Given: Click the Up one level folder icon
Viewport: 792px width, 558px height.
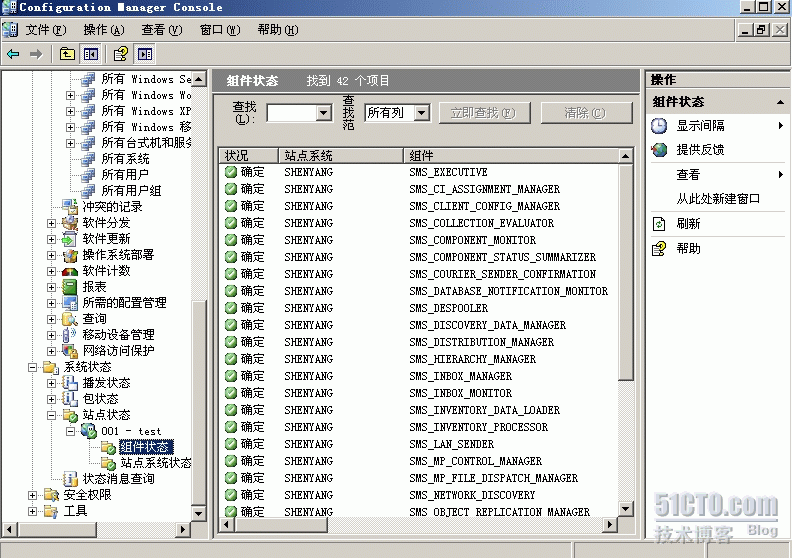Looking at the screenshot, I should [x=67, y=54].
